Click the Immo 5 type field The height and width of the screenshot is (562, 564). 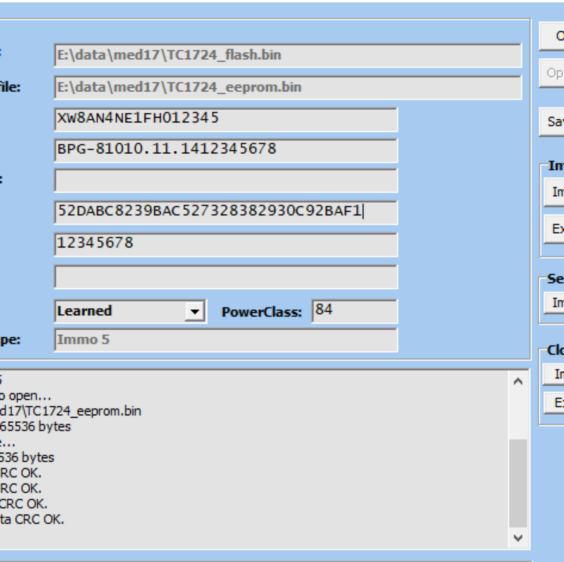pos(226,340)
